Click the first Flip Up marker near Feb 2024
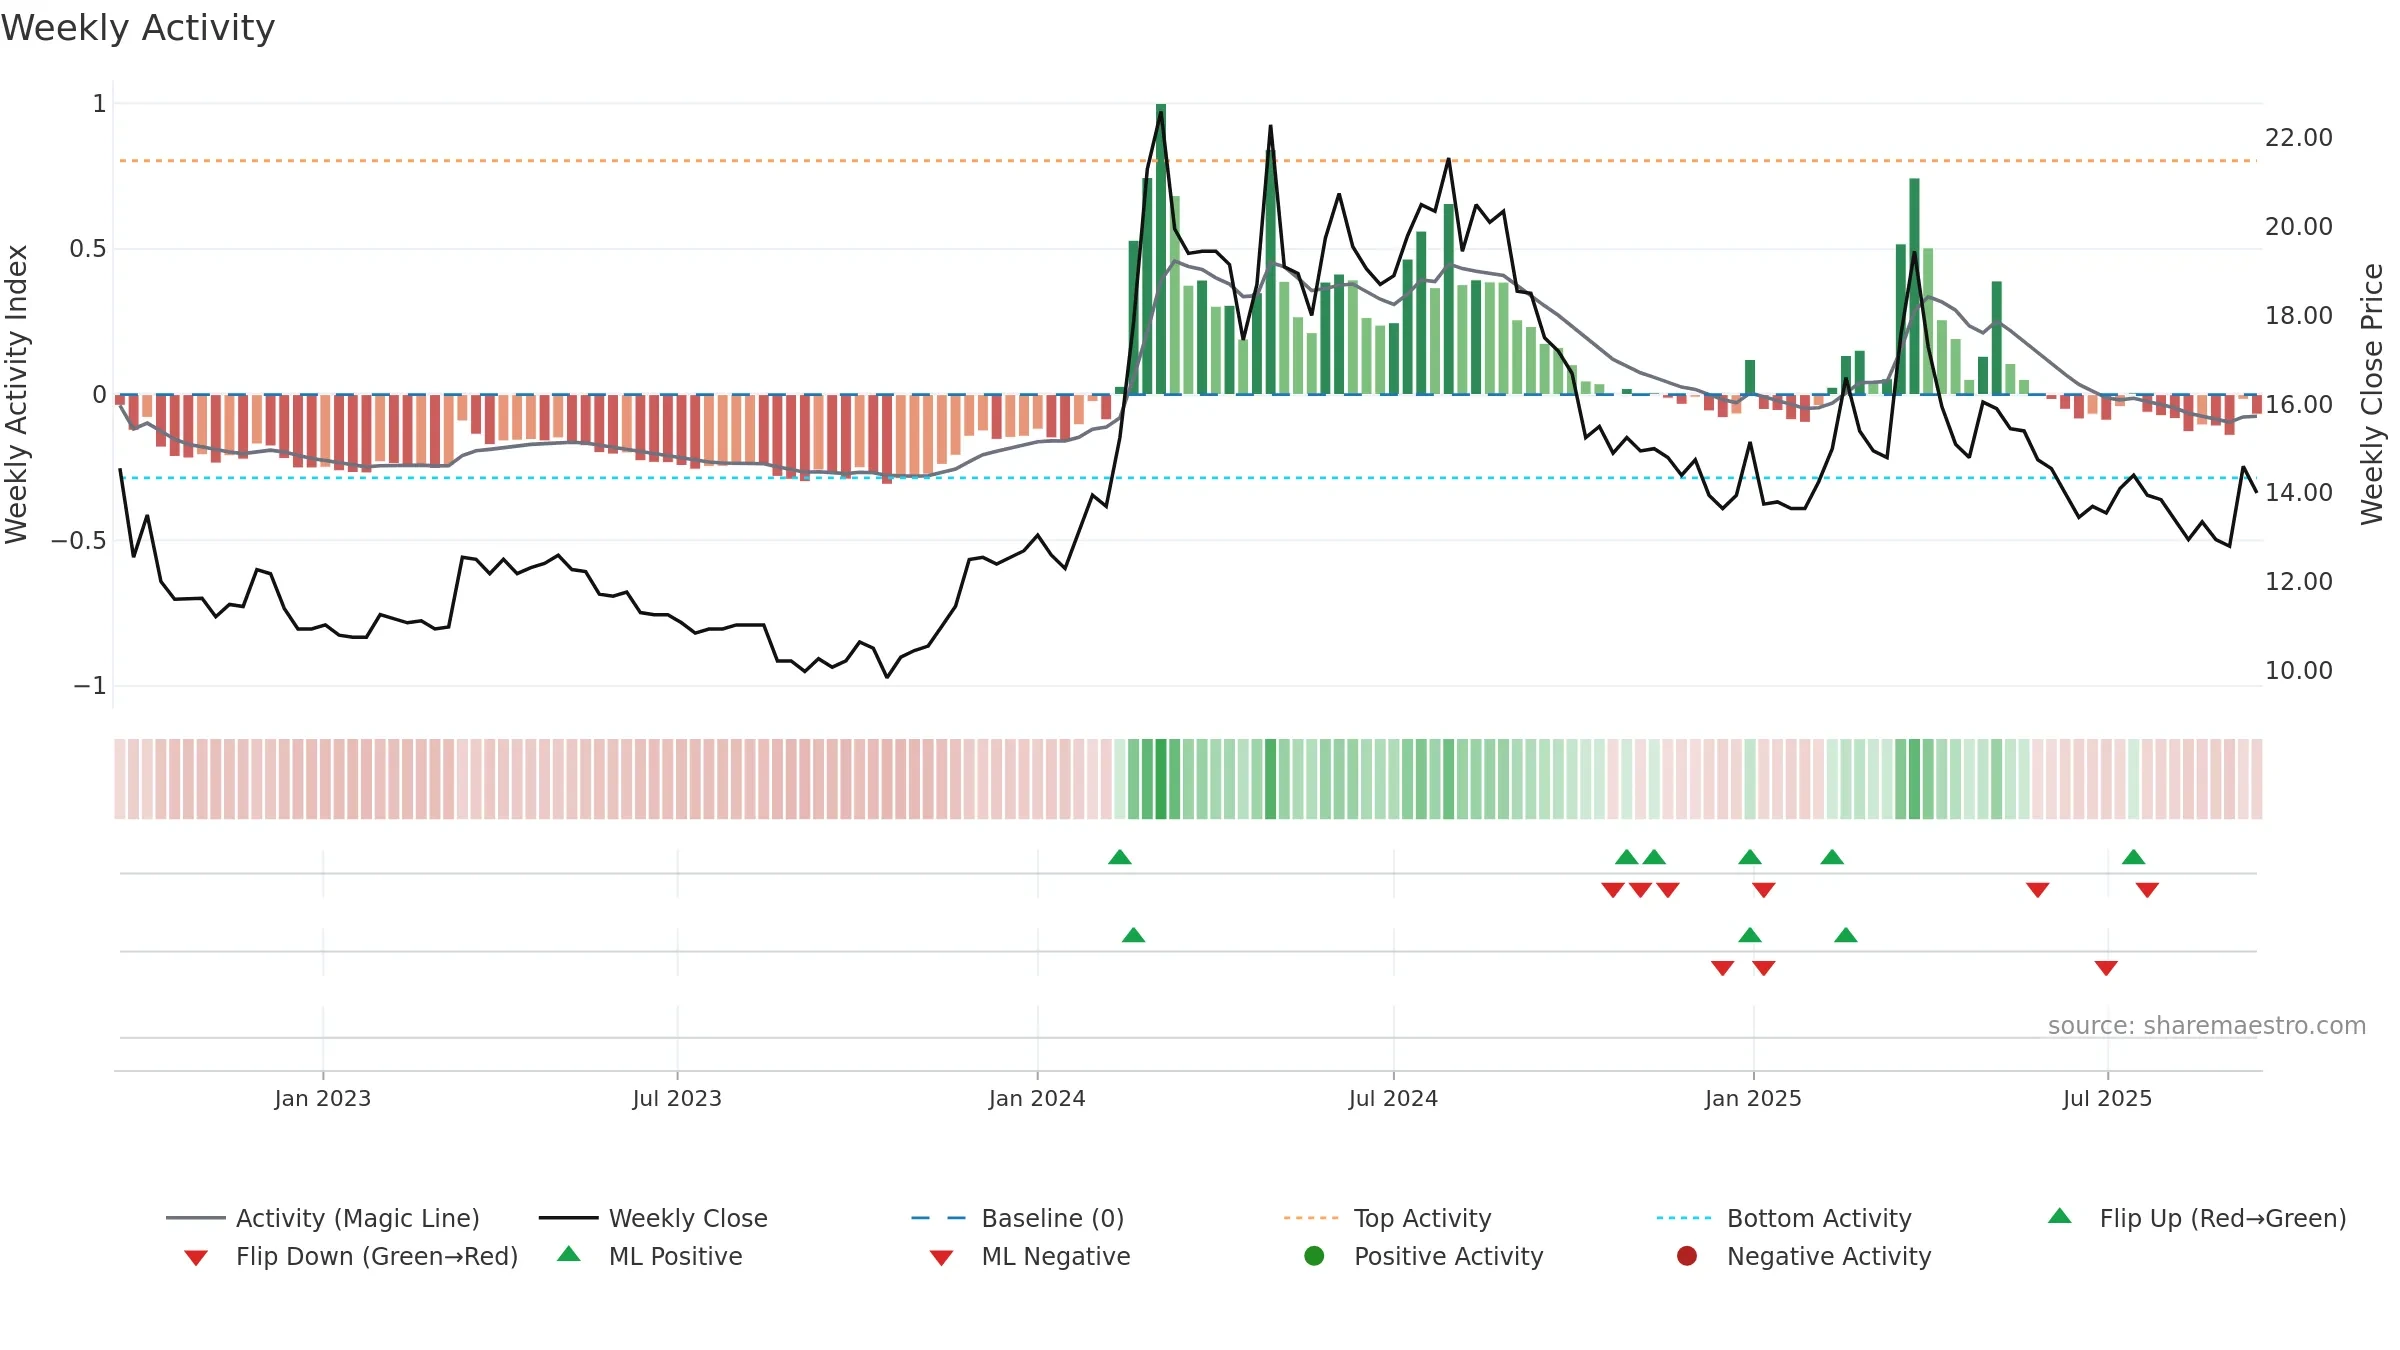 click(1120, 857)
